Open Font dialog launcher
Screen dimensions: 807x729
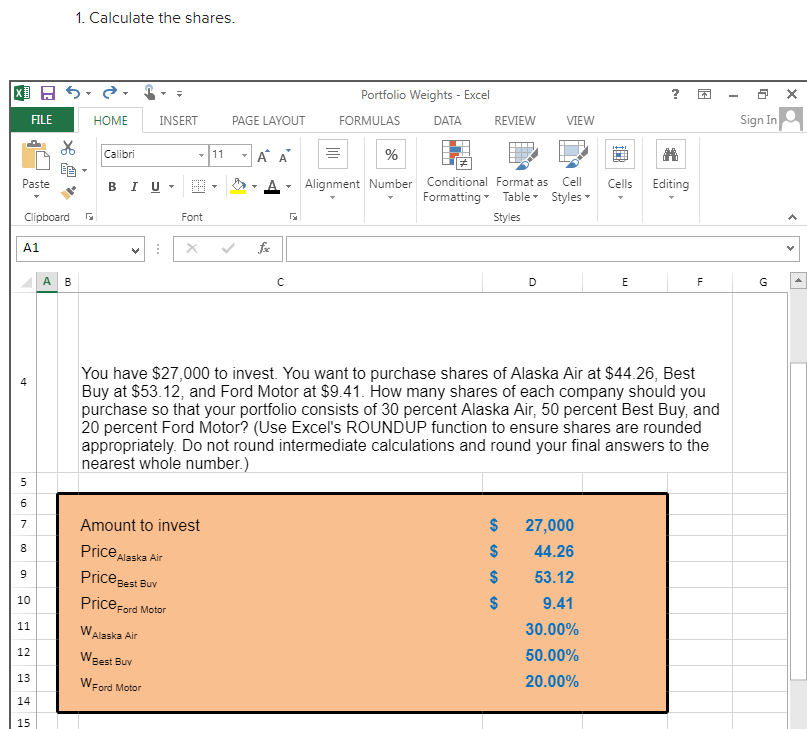point(293,217)
